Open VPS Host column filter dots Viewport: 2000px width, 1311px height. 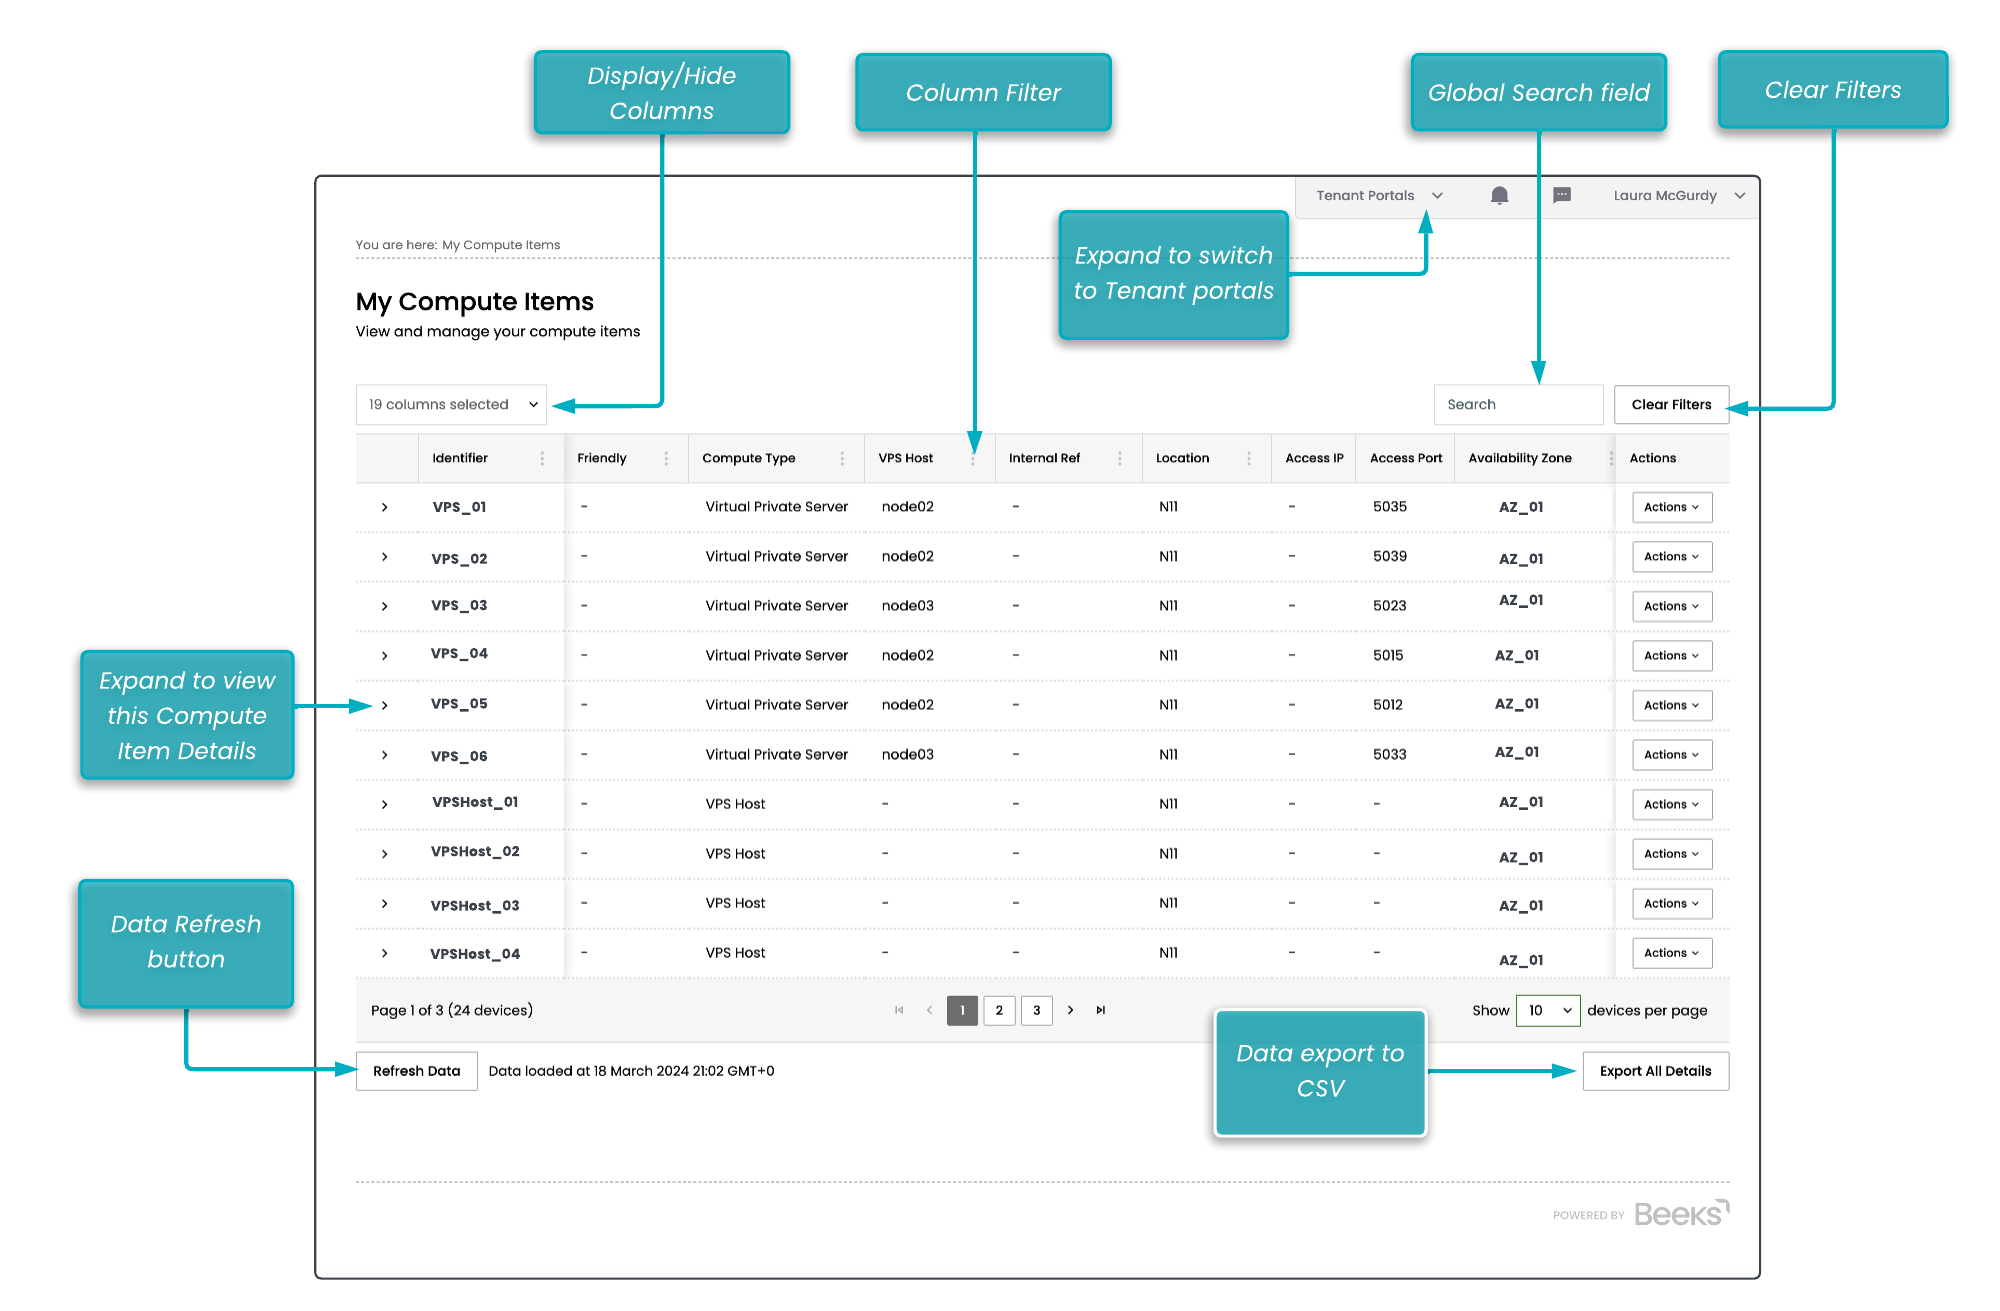click(972, 459)
